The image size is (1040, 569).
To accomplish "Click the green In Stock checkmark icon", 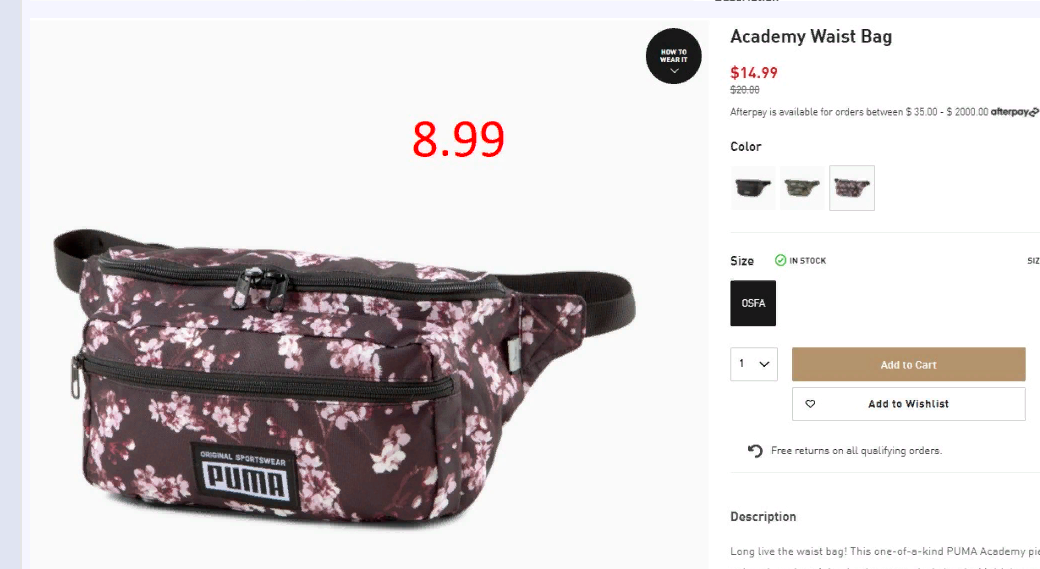I will click(x=781, y=260).
